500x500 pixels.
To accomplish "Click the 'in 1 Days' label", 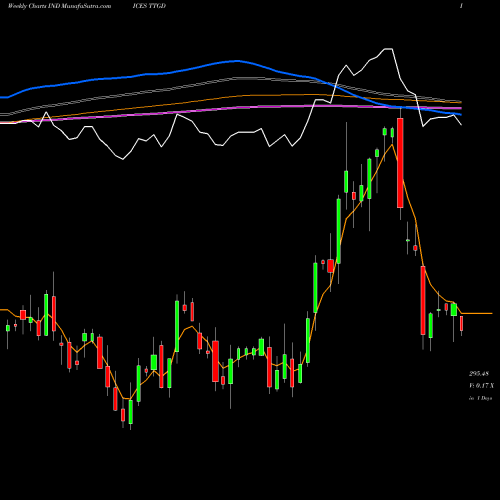I will pyautogui.click(x=480, y=398).
